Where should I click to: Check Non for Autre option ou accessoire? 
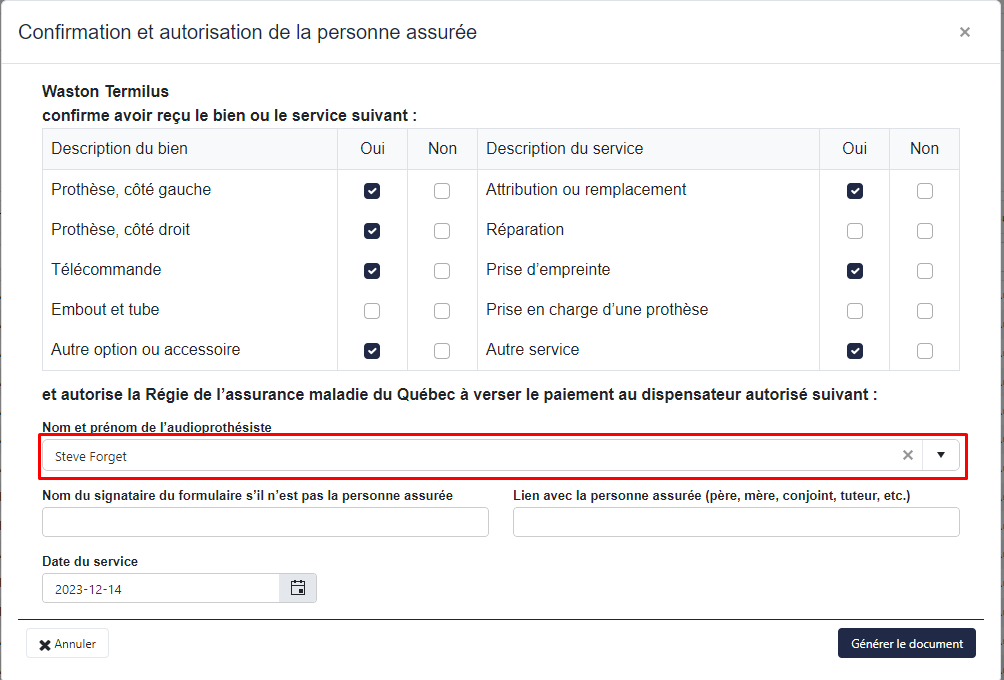442,351
